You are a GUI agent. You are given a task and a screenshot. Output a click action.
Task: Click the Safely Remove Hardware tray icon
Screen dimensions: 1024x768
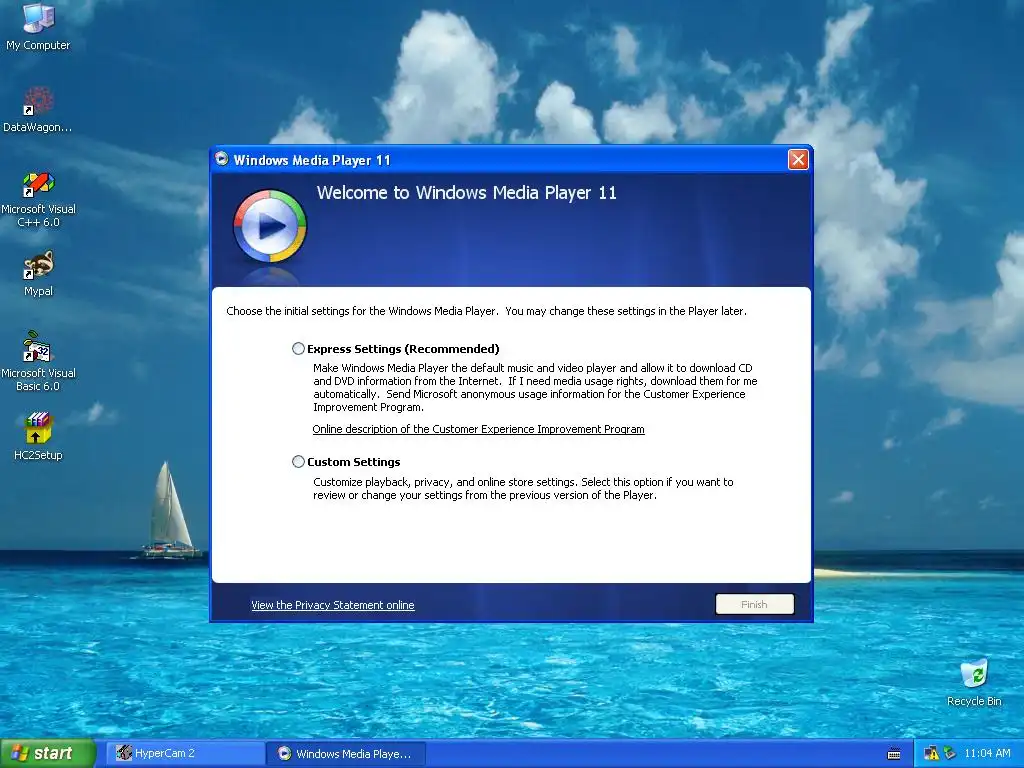coord(950,754)
